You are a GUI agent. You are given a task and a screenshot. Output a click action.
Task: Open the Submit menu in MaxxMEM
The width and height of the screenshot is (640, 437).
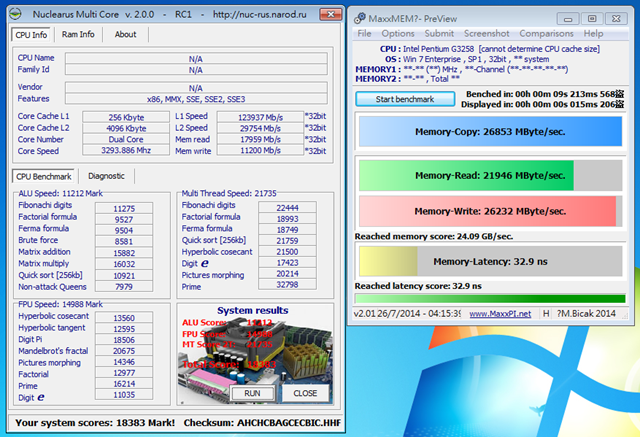coord(439,33)
